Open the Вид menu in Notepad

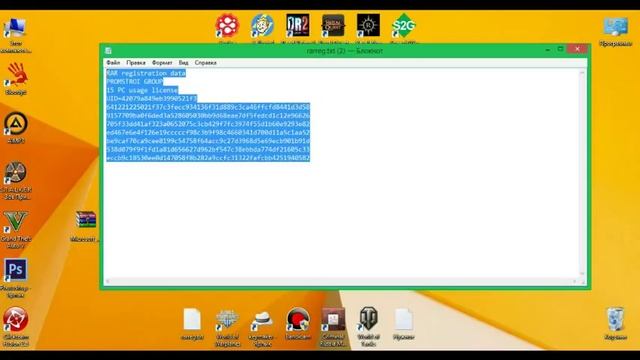tap(183, 63)
